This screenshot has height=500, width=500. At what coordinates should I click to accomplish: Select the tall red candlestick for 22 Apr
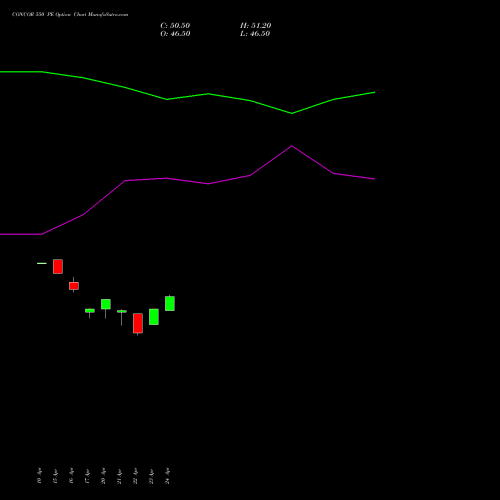click(138, 323)
